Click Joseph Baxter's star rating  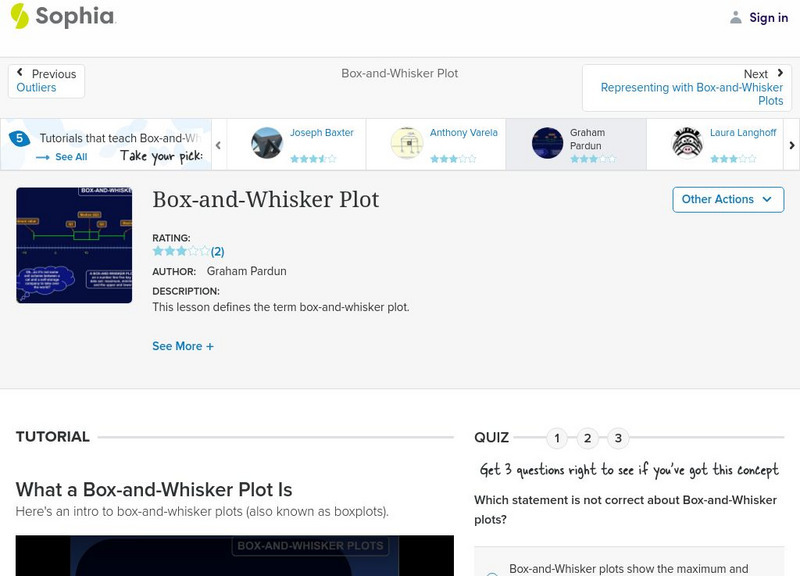(313, 159)
